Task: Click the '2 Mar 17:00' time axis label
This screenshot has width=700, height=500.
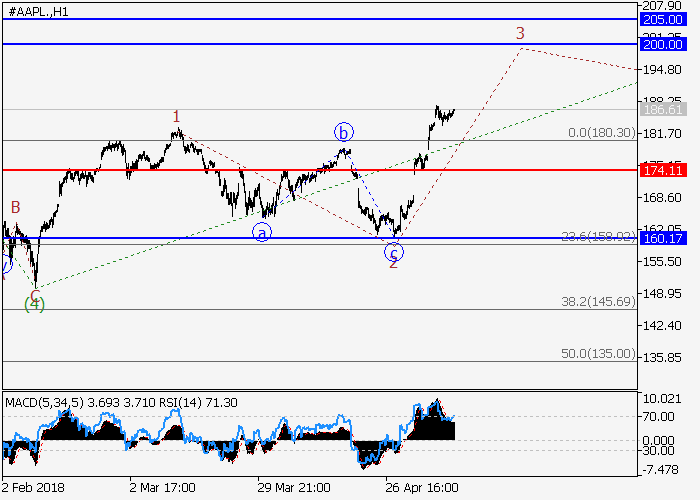Action: [162, 488]
